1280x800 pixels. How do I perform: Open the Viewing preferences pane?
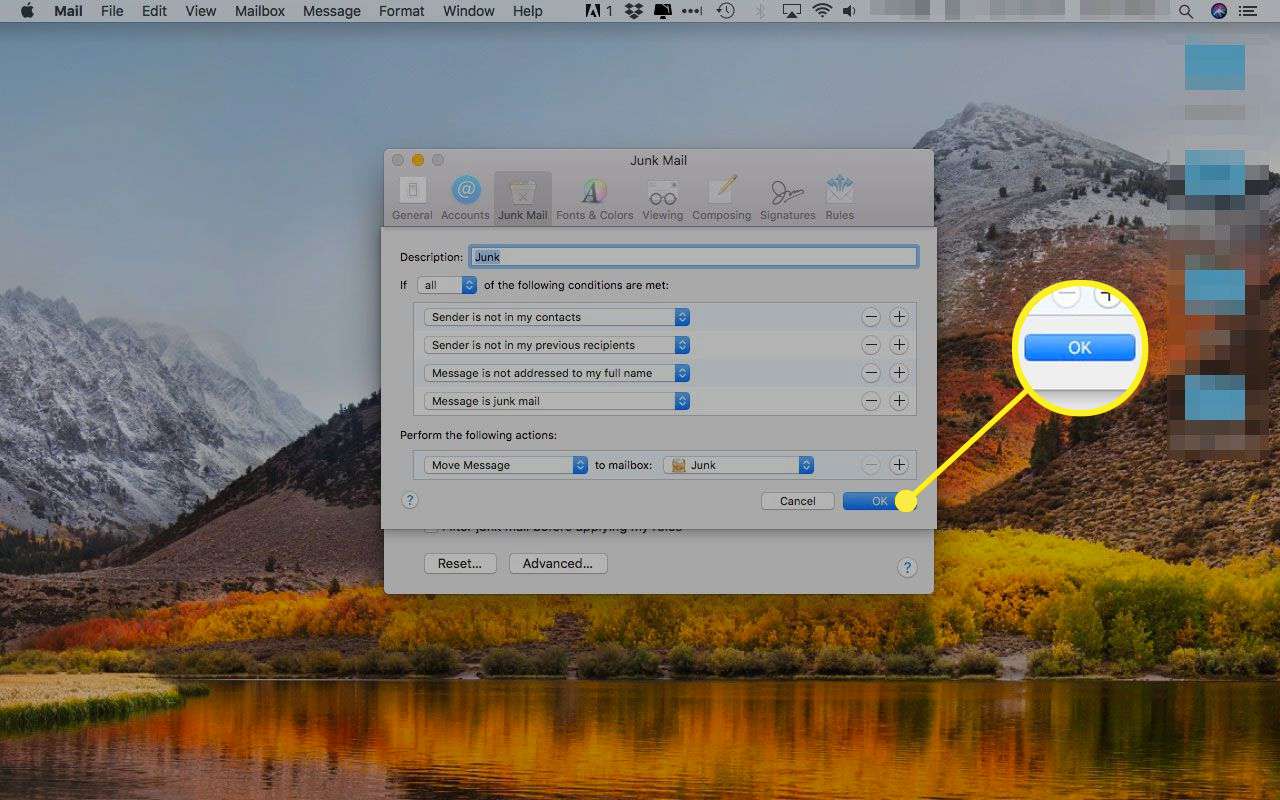click(662, 198)
